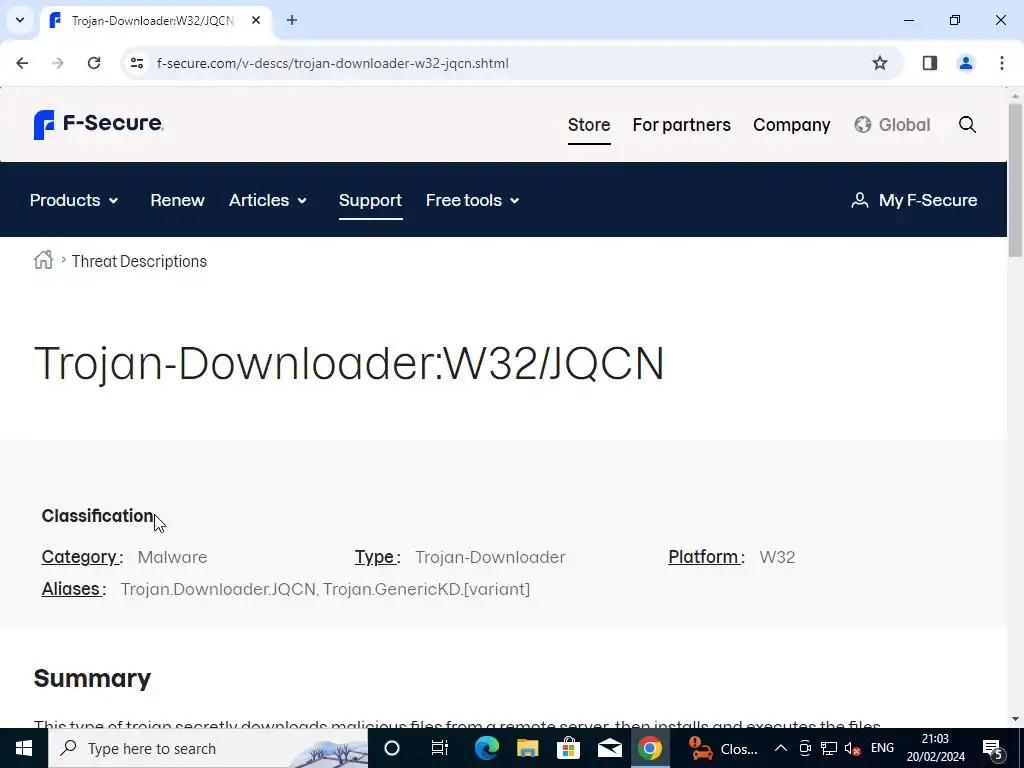Open File Explorer from taskbar
This screenshot has width=1024, height=768.
[x=528, y=748]
